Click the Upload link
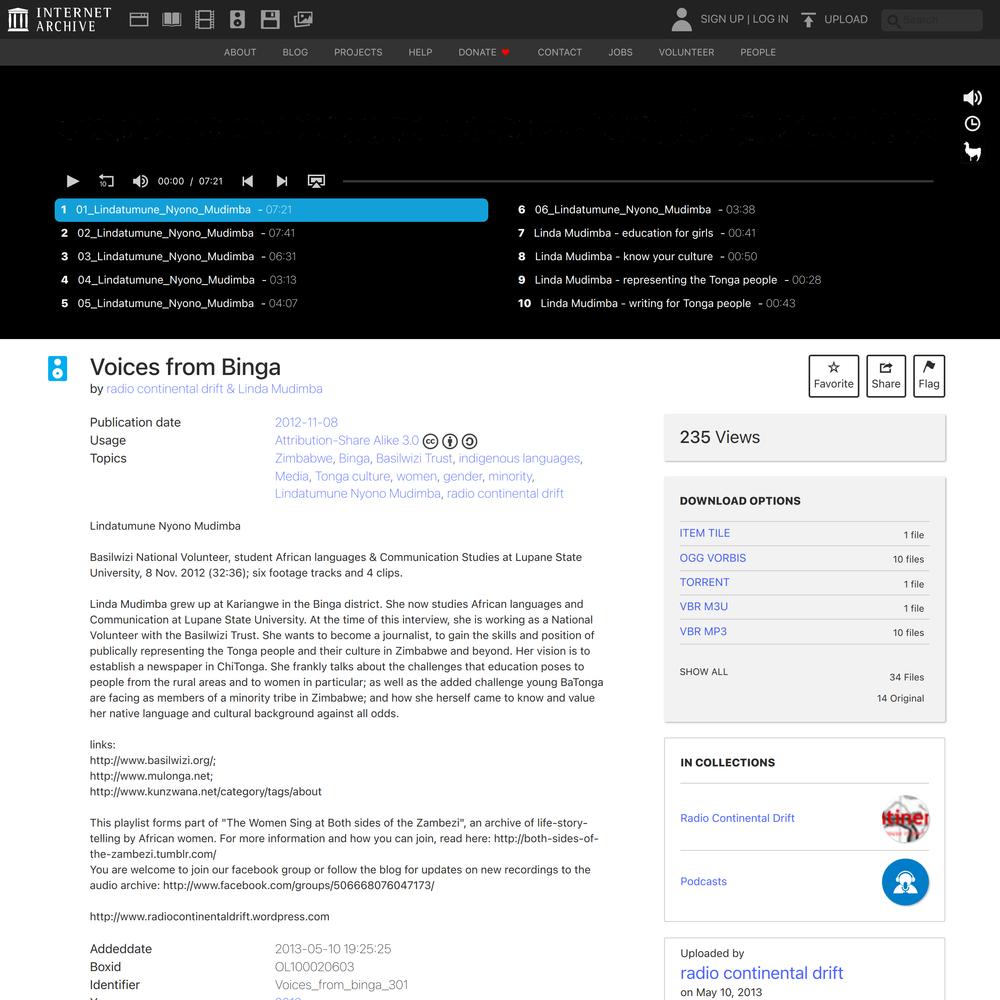This screenshot has width=1000, height=1000. click(846, 19)
